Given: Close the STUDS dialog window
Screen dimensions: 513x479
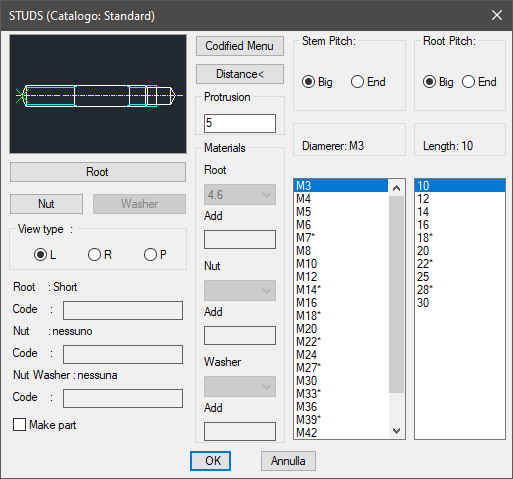Looking at the screenshot, I should click(x=497, y=15).
